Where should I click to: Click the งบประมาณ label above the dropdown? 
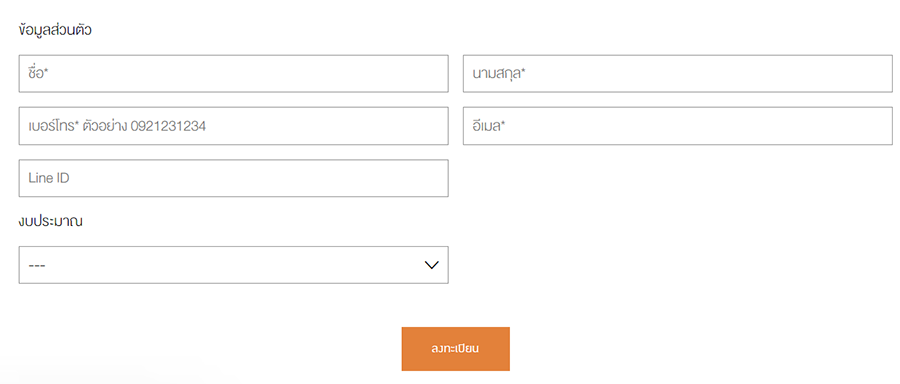51,222
